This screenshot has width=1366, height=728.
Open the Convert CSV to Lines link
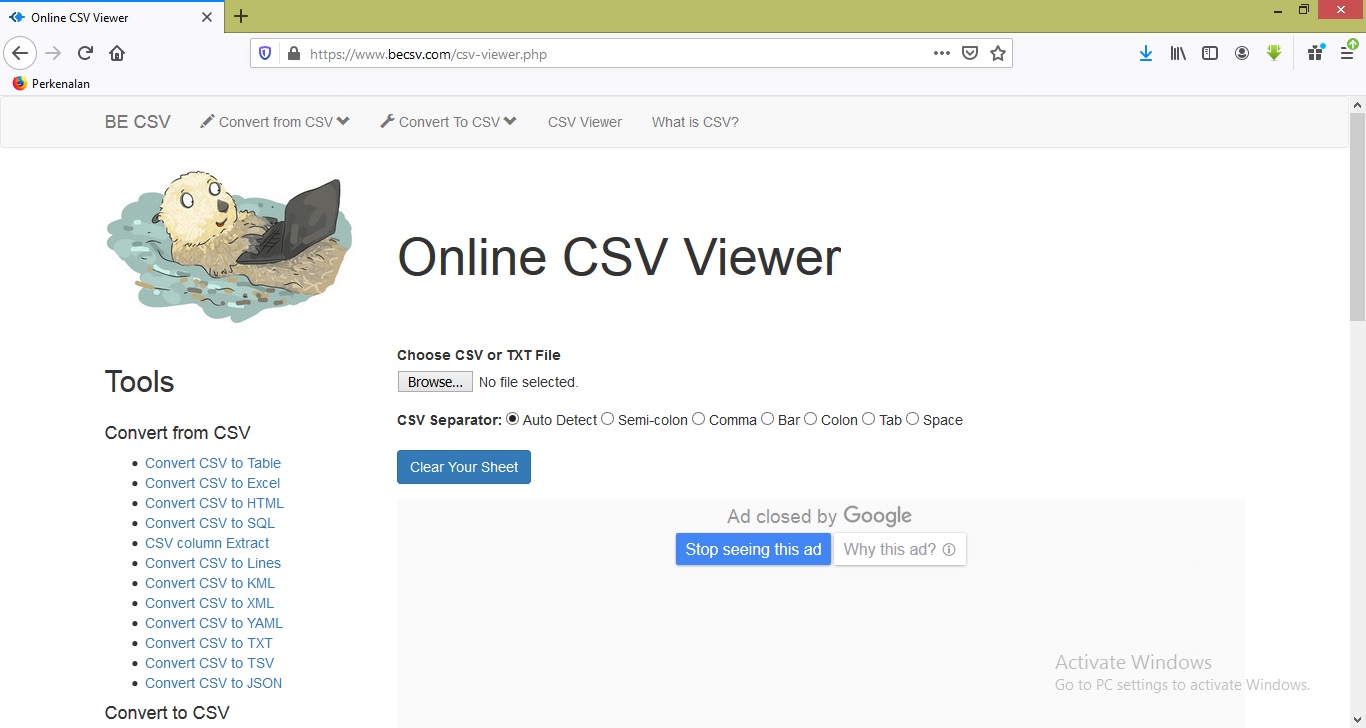pyautogui.click(x=213, y=563)
